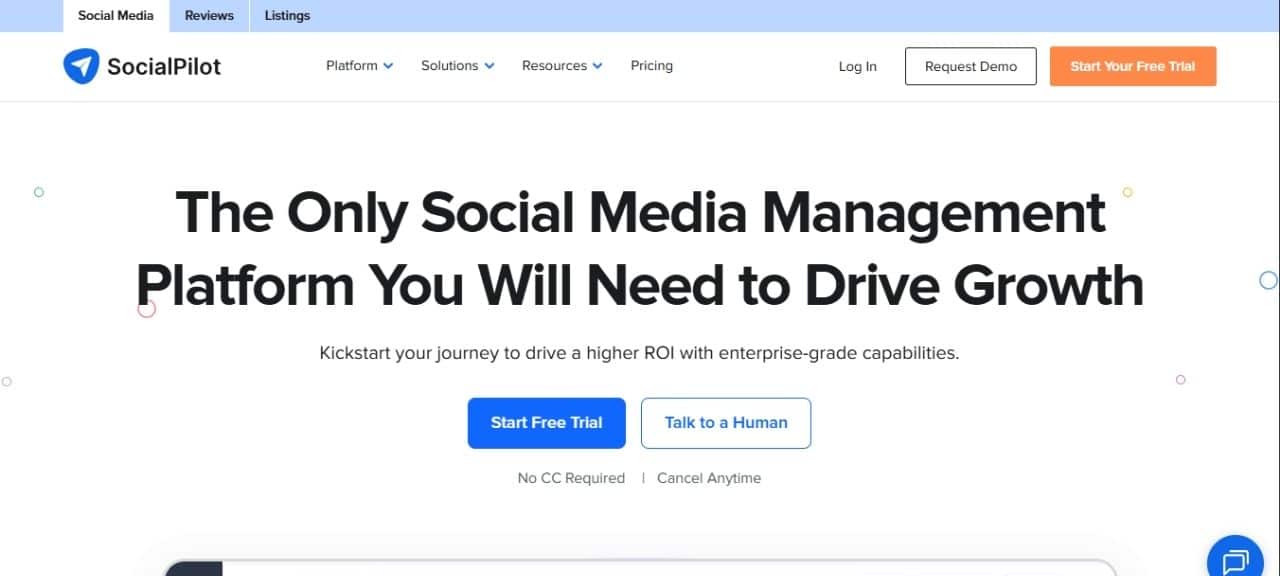Switch to the Reviews tab
This screenshot has width=1280, height=576.
click(208, 15)
